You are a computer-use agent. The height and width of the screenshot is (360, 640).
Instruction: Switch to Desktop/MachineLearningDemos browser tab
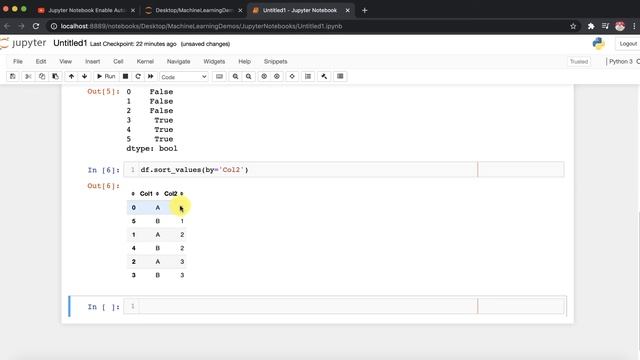coord(193,10)
